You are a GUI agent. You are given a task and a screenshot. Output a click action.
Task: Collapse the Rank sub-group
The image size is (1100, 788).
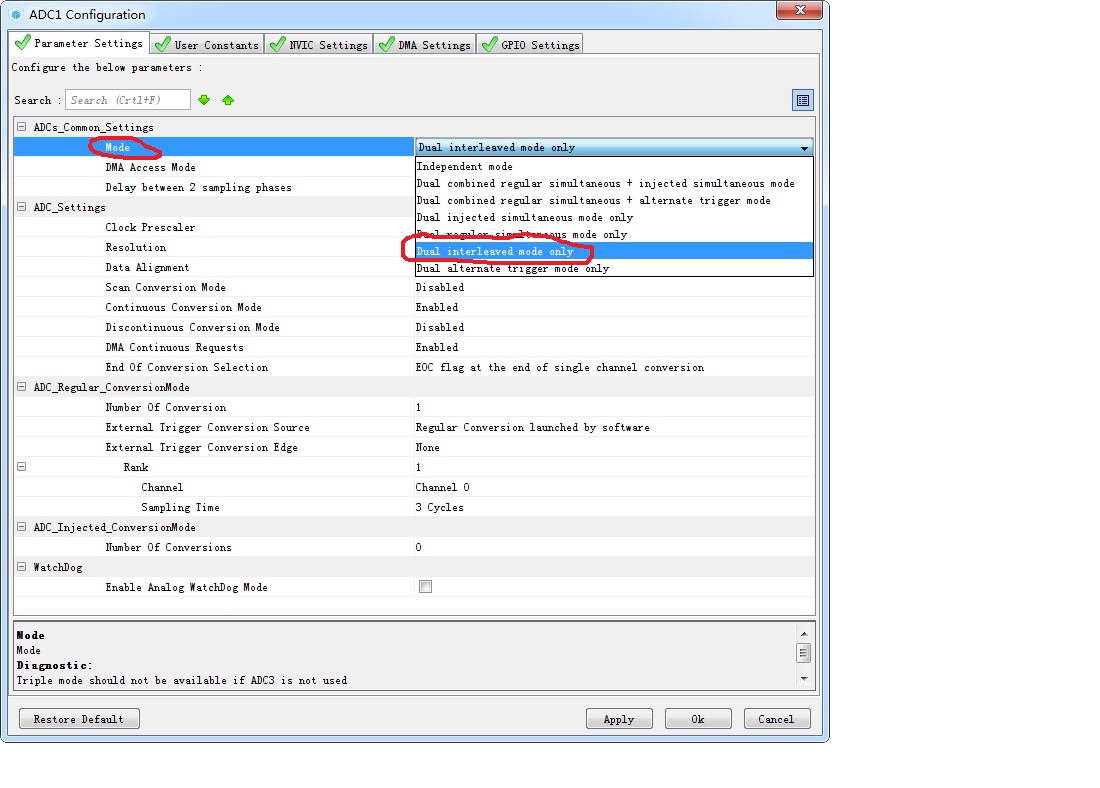click(22, 467)
